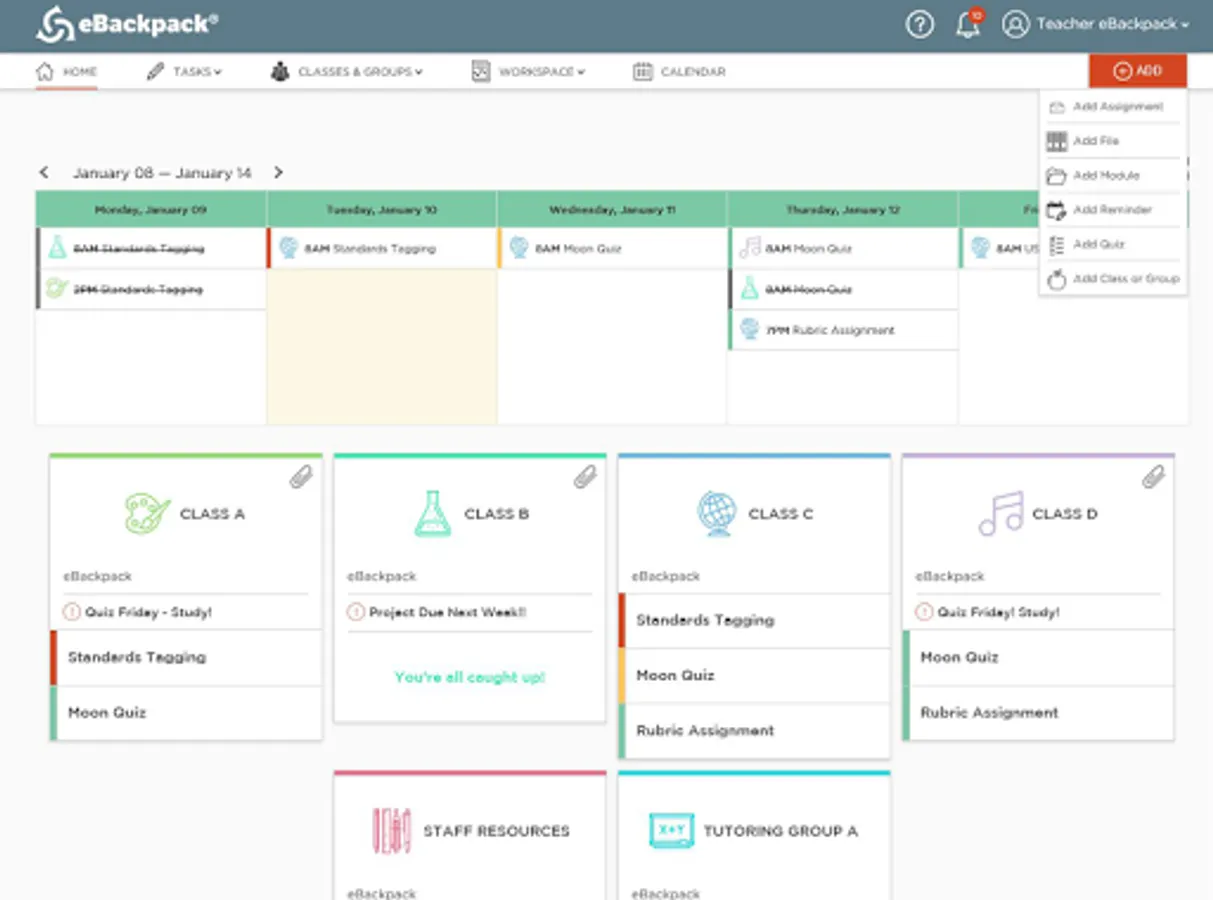Click the alert icon beside Project Due Next Week!!
The width and height of the screenshot is (1213, 900).
[x=356, y=612]
